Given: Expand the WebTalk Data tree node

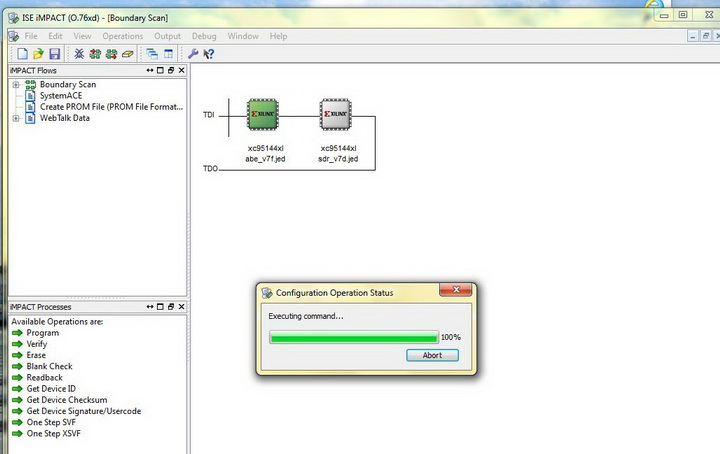Looking at the screenshot, I should 16,118.
